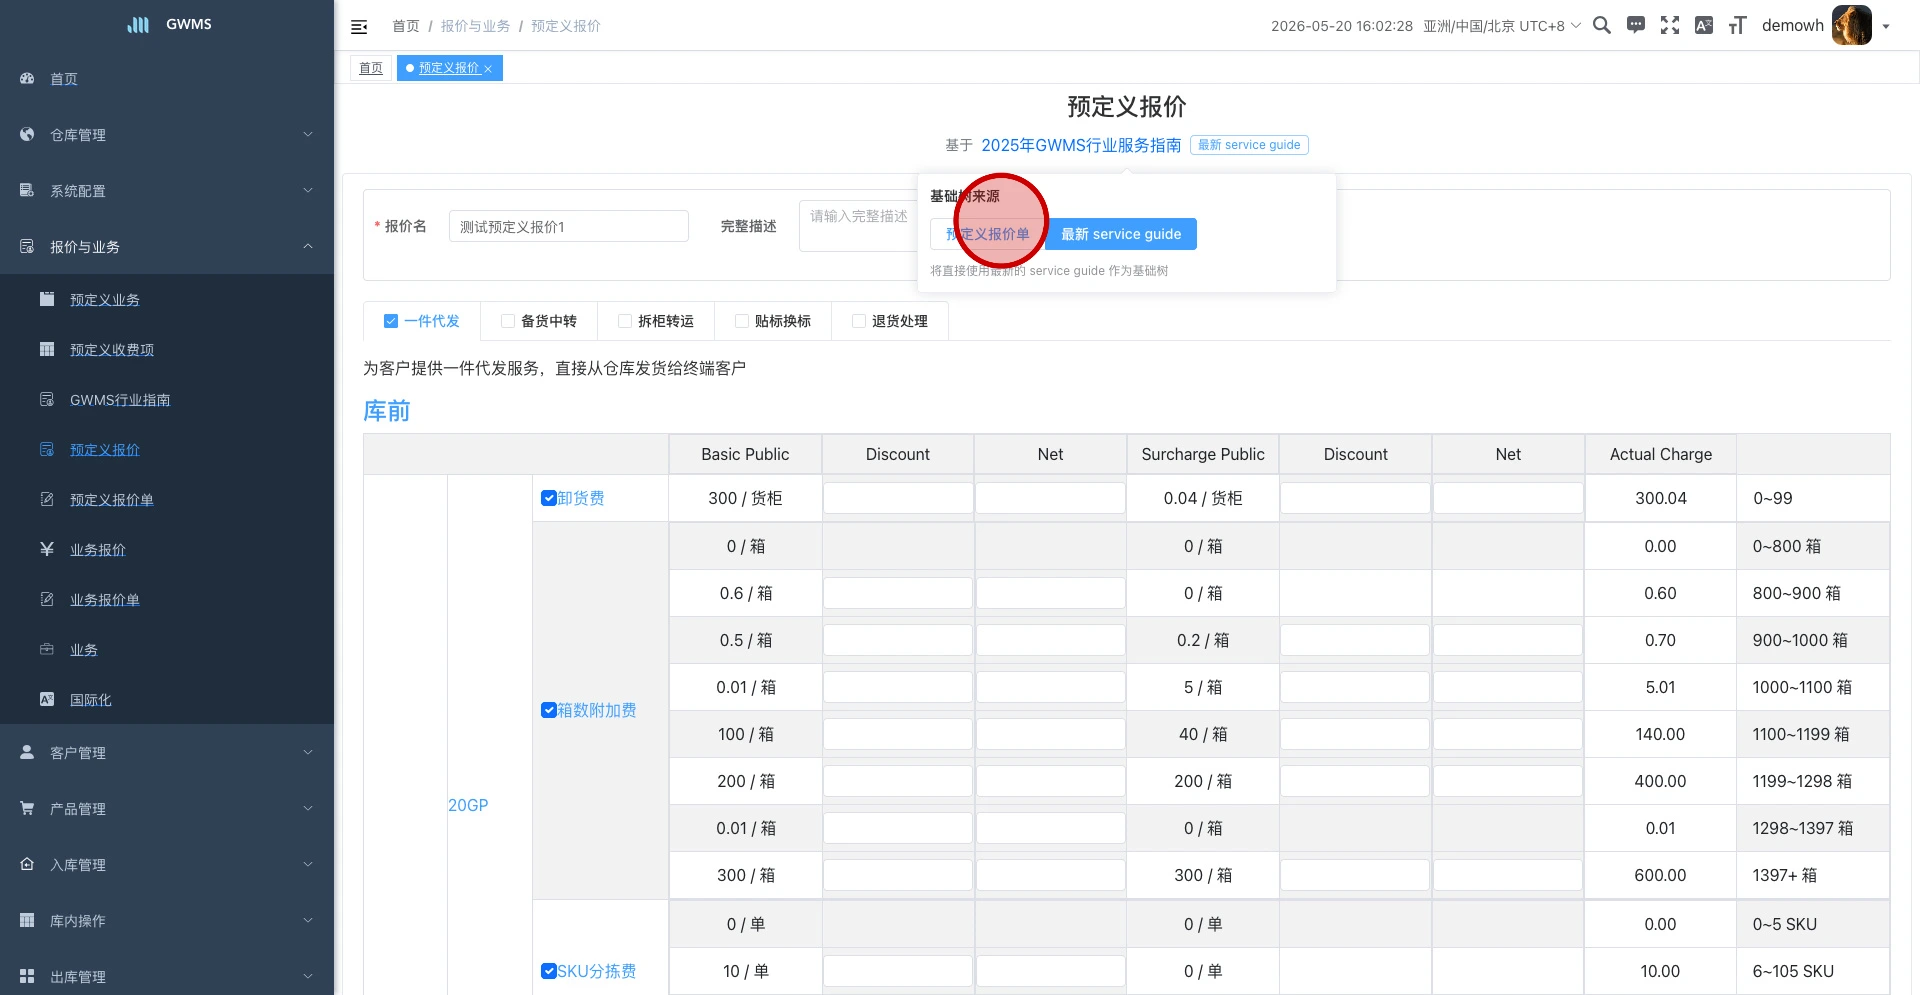Click the 卸货费 Basic Discount input

[898, 498]
